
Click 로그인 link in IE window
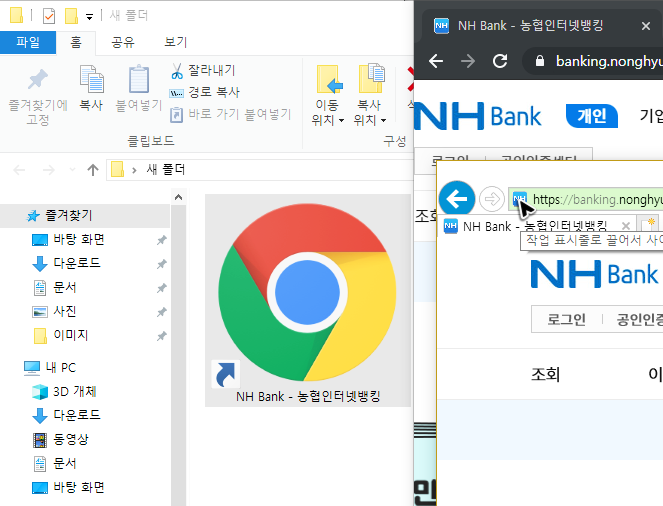(x=567, y=320)
